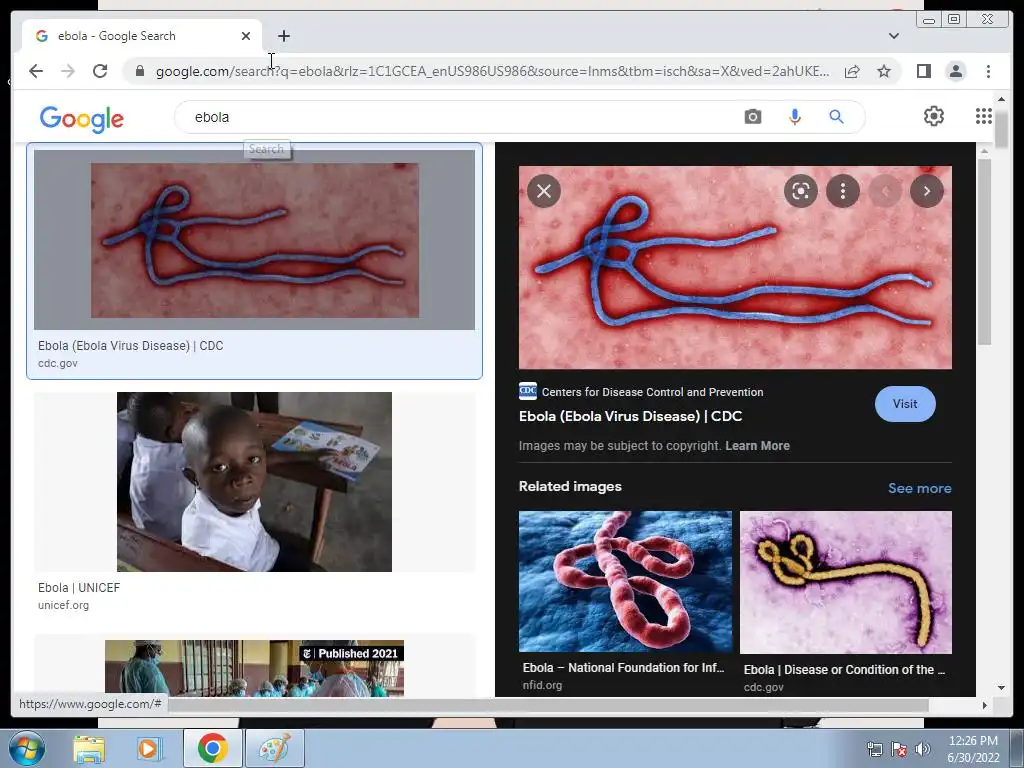Screen dimensions: 1024x768
Task: Open Chrome side panel
Action: coord(923,71)
